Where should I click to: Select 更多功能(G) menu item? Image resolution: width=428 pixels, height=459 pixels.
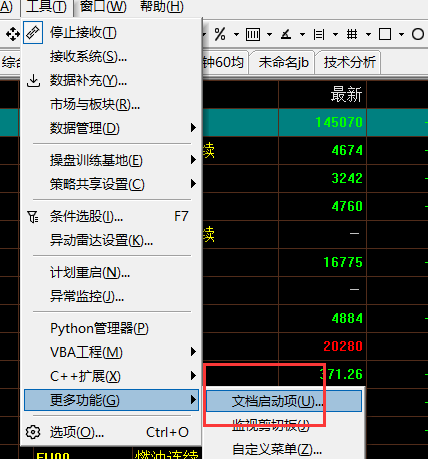pos(111,400)
